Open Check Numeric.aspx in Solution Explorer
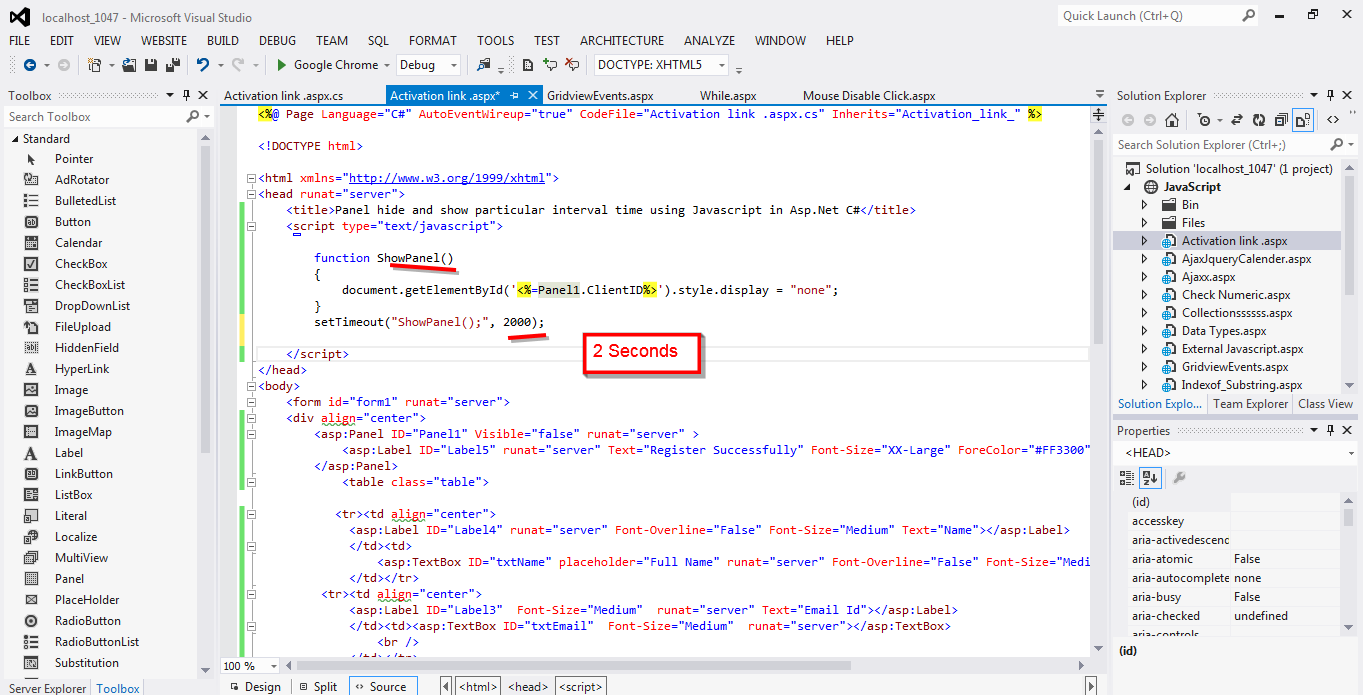 (1236, 295)
